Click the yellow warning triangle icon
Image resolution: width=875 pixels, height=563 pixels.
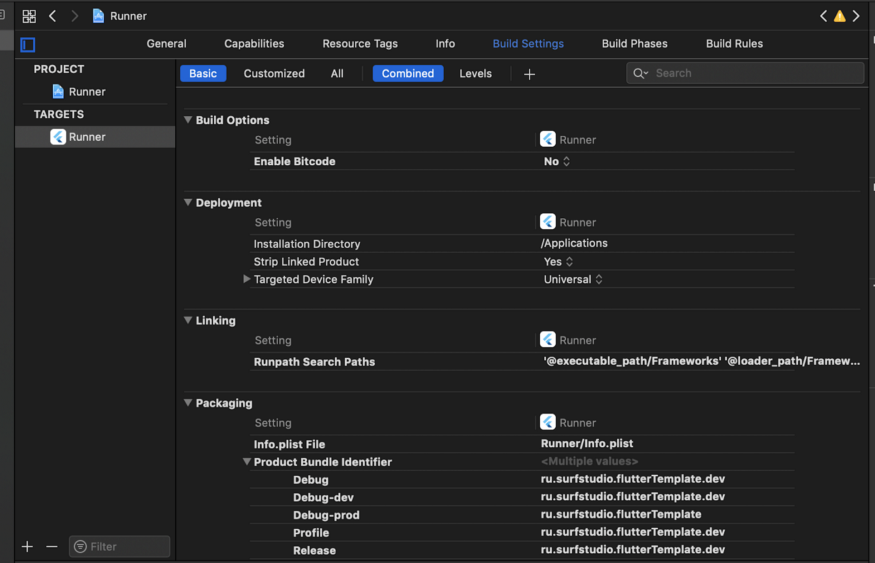pos(839,16)
